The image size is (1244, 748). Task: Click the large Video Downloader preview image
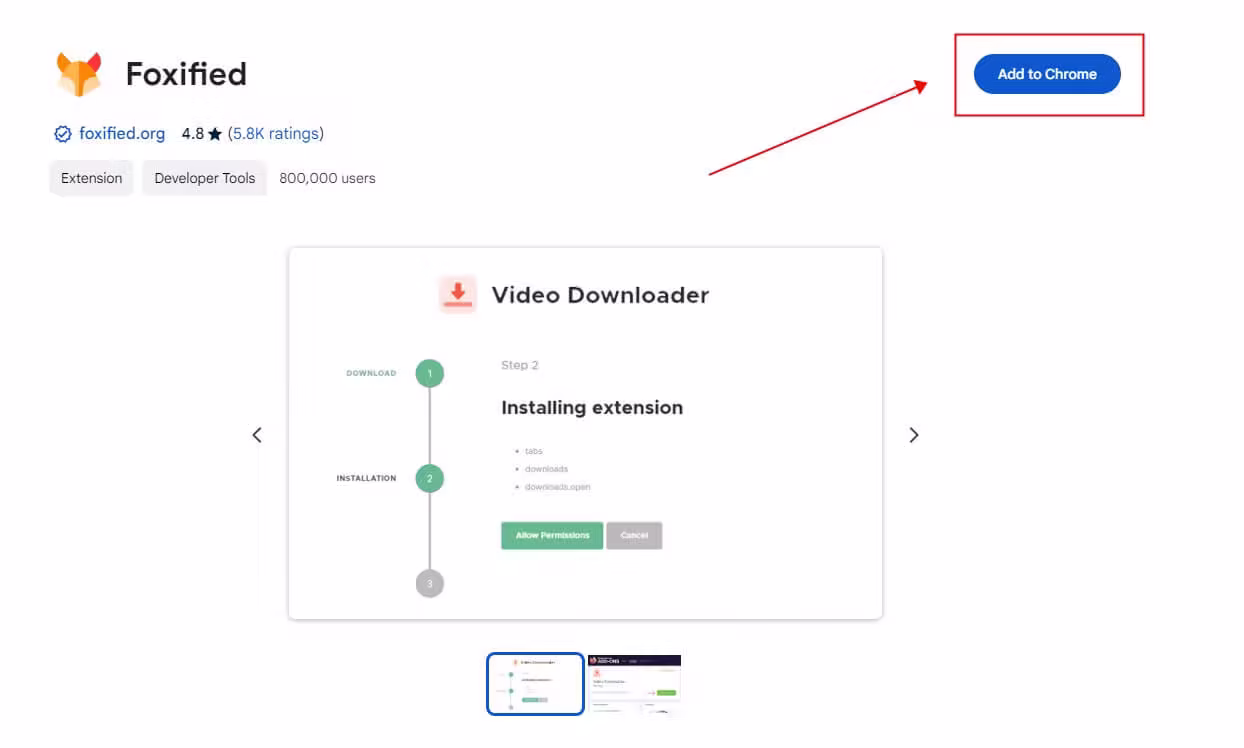[585, 433]
